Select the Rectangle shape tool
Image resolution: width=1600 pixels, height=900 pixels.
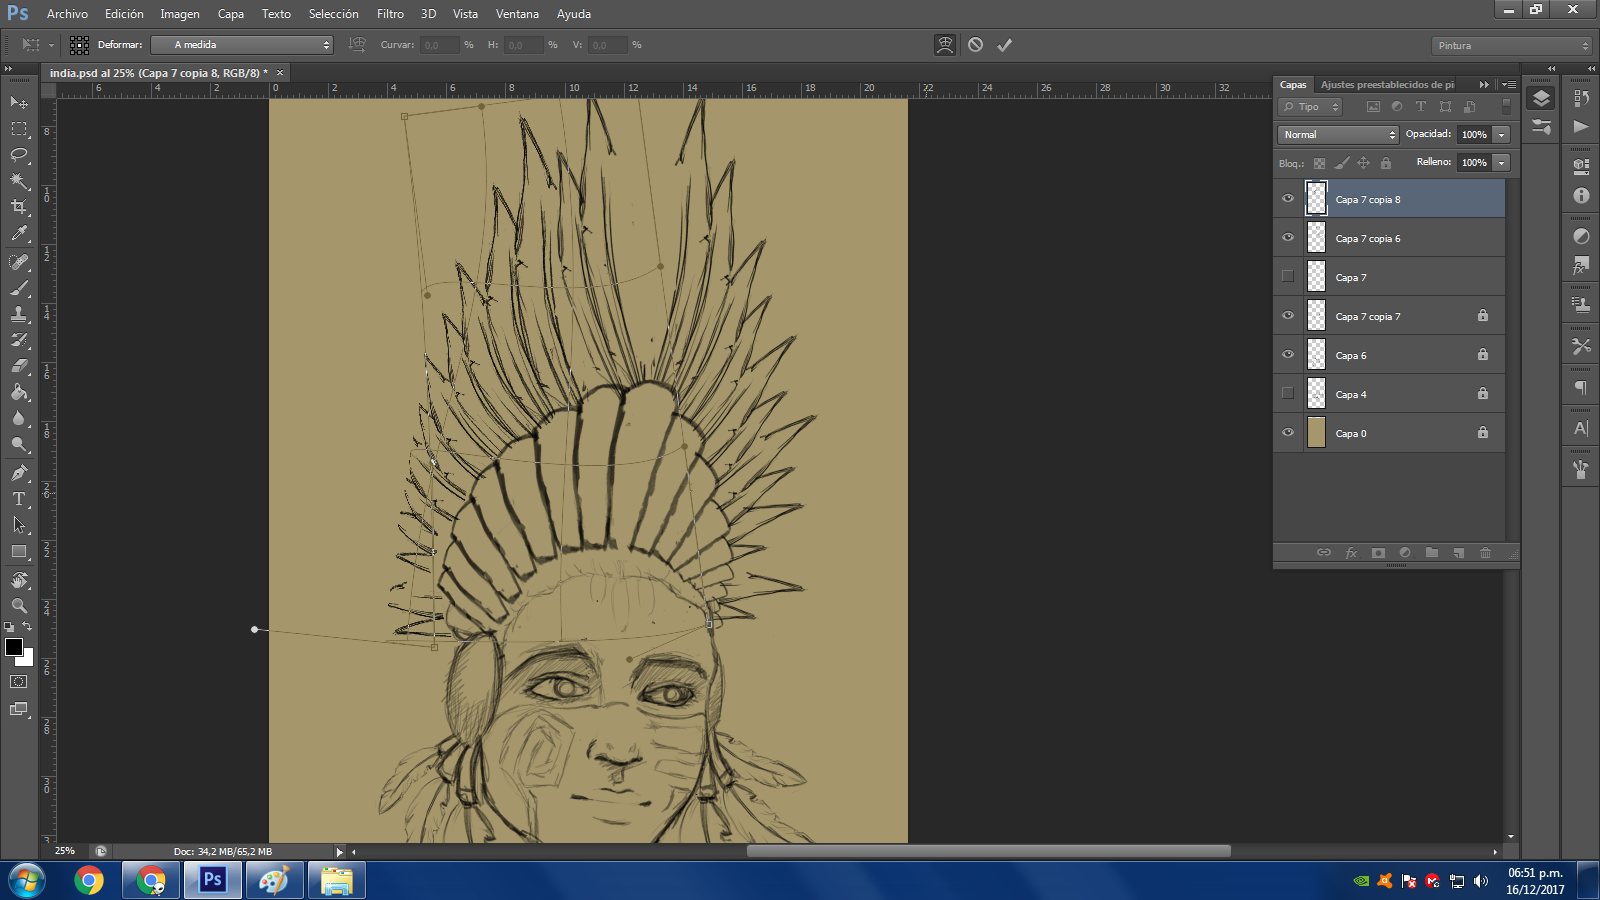tap(19, 551)
